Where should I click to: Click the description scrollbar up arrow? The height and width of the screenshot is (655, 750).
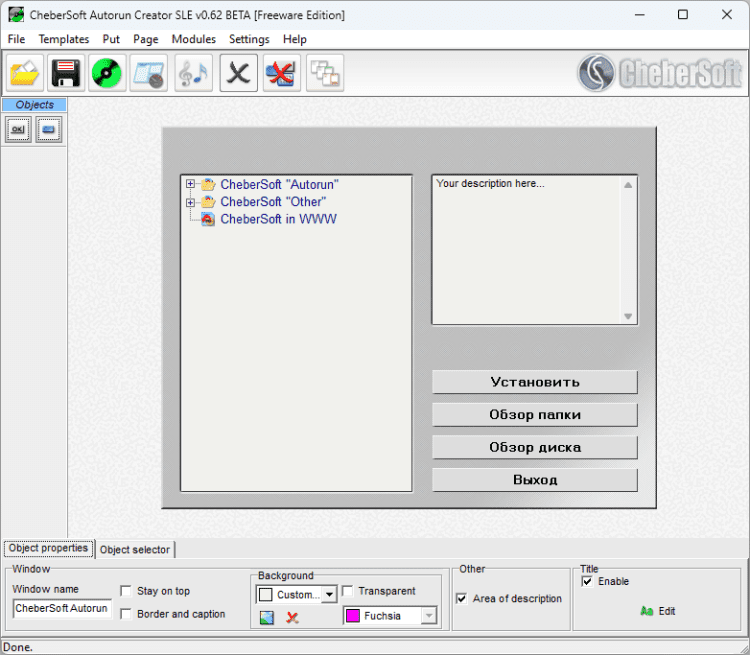[x=628, y=185]
